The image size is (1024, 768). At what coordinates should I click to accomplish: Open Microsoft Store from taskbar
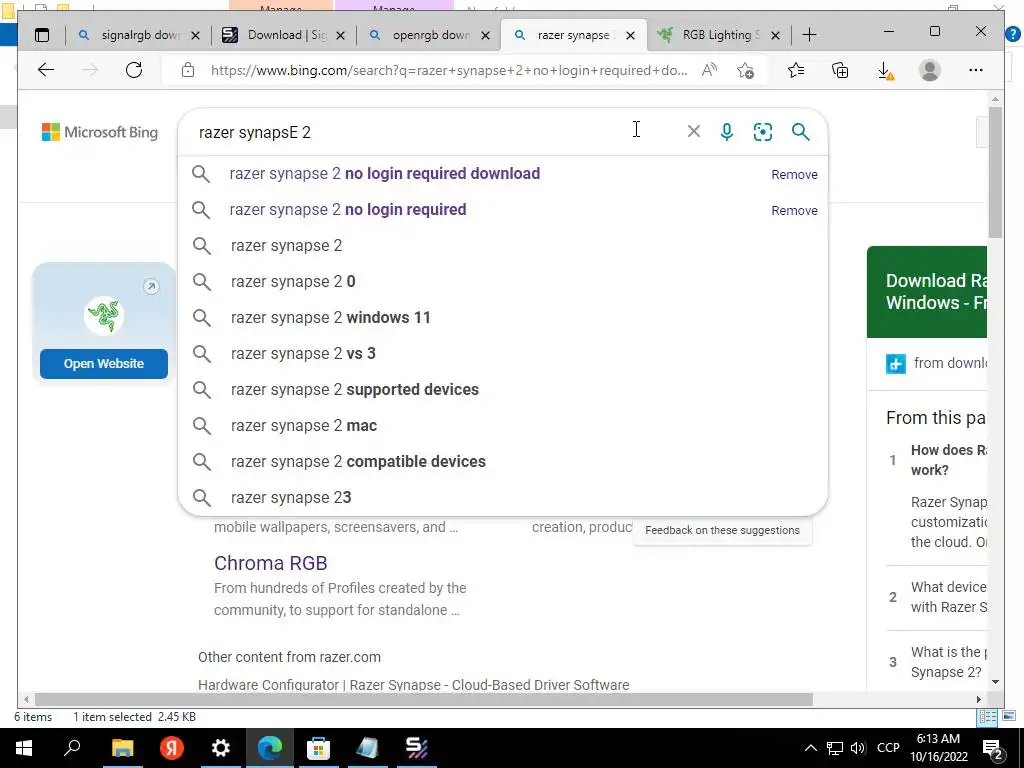pyautogui.click(x=318, y=748)
